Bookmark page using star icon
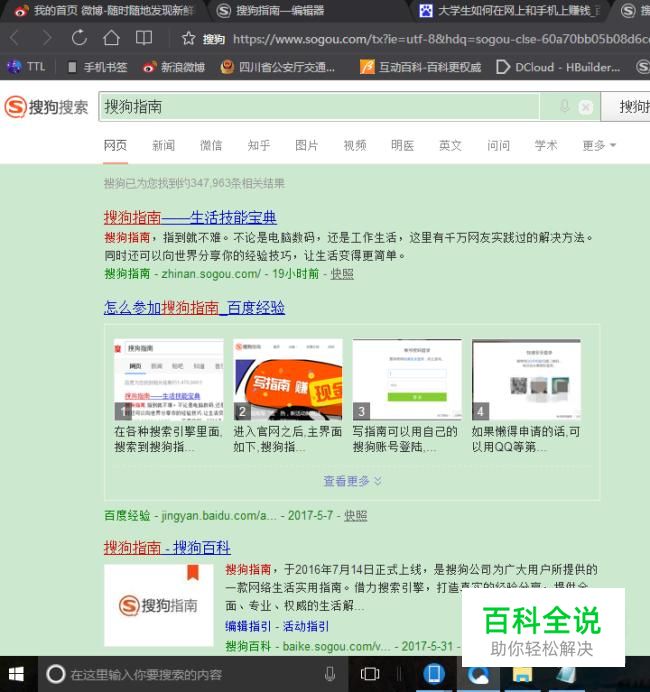The width and height of the screenshot is (650, 692). [x=188, y=39]
